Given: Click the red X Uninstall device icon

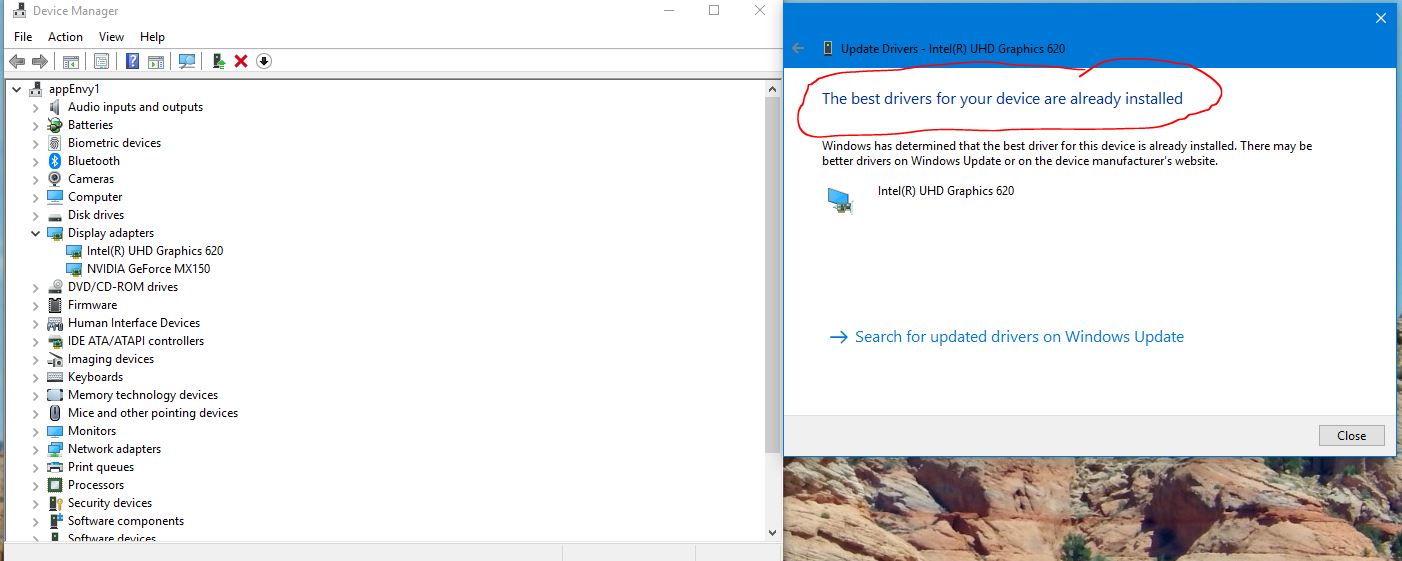Looking at the screenshot, I should 241,61.
